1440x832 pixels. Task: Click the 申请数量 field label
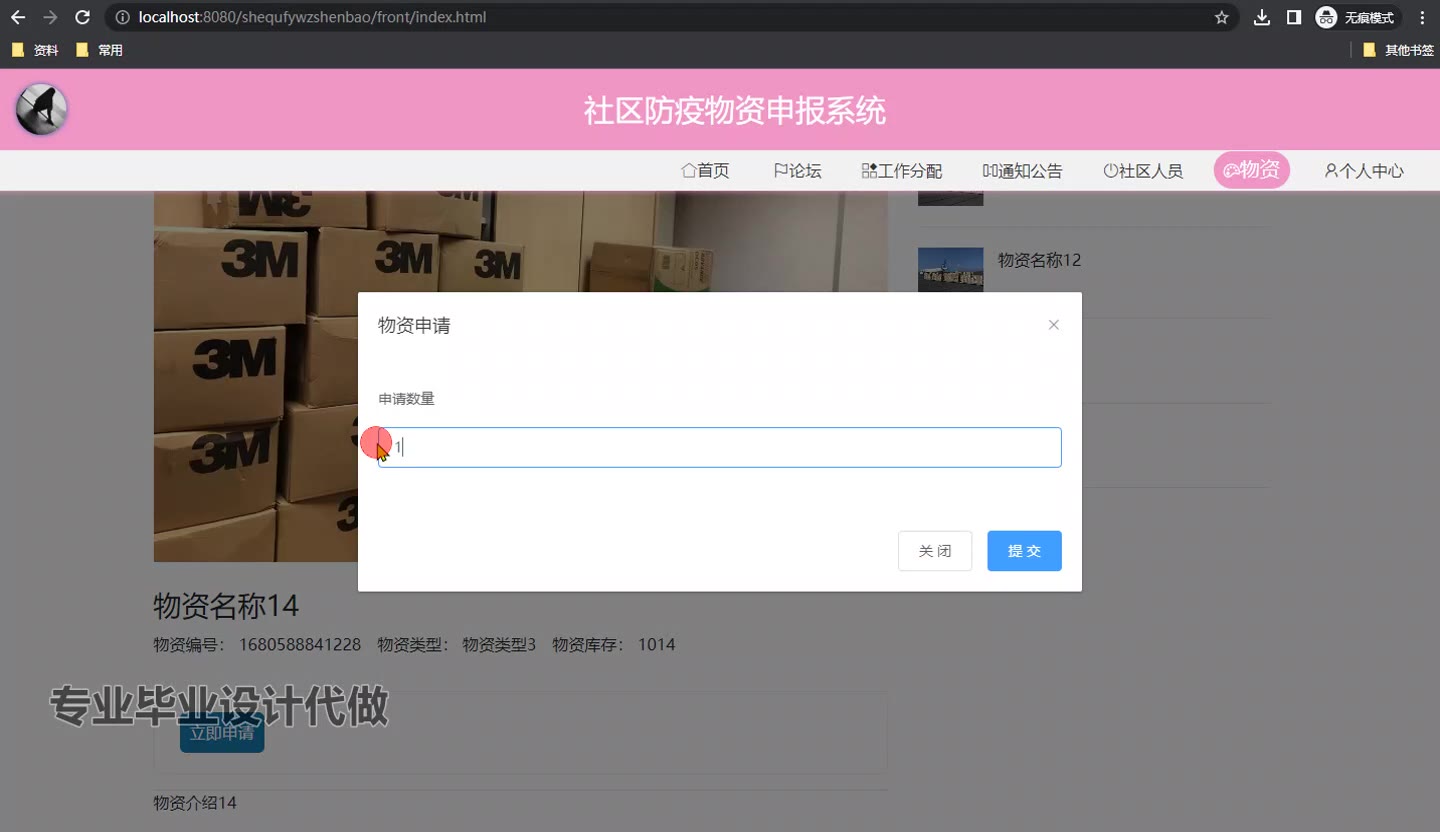(406, 399)
